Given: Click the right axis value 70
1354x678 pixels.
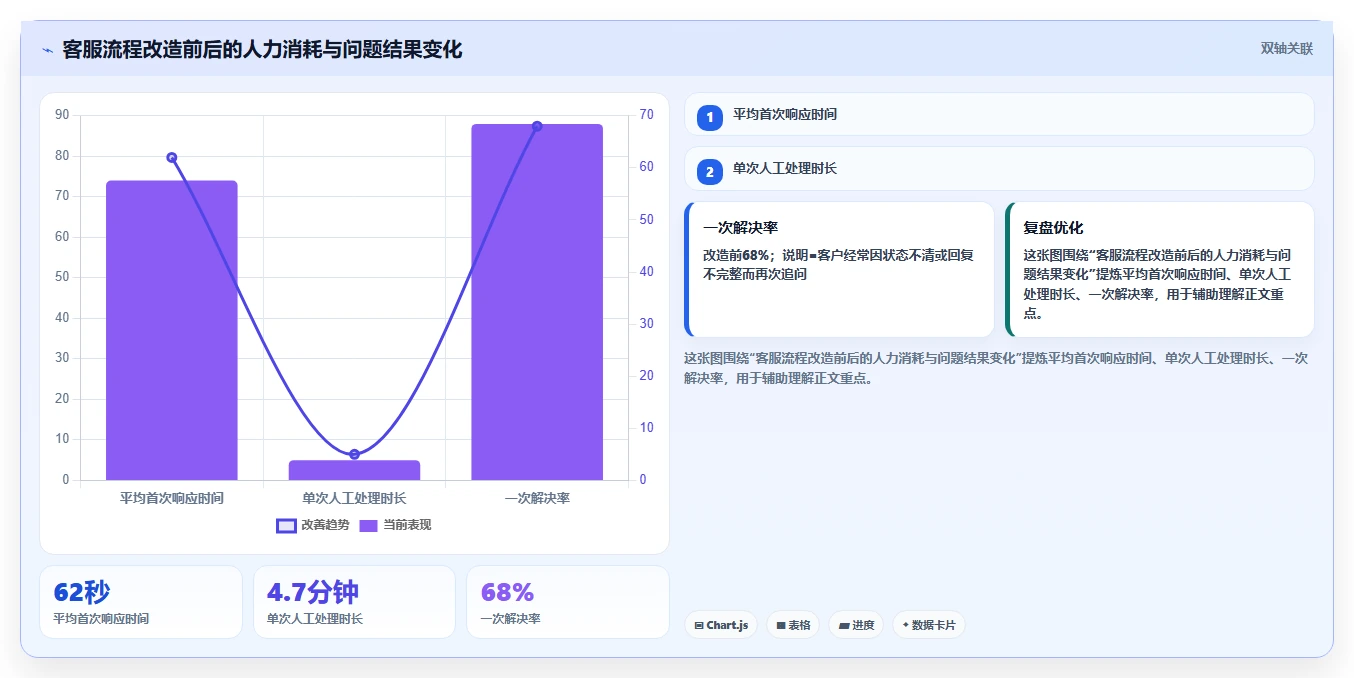Looking at the screenshot, I should (x=647, y=115).
